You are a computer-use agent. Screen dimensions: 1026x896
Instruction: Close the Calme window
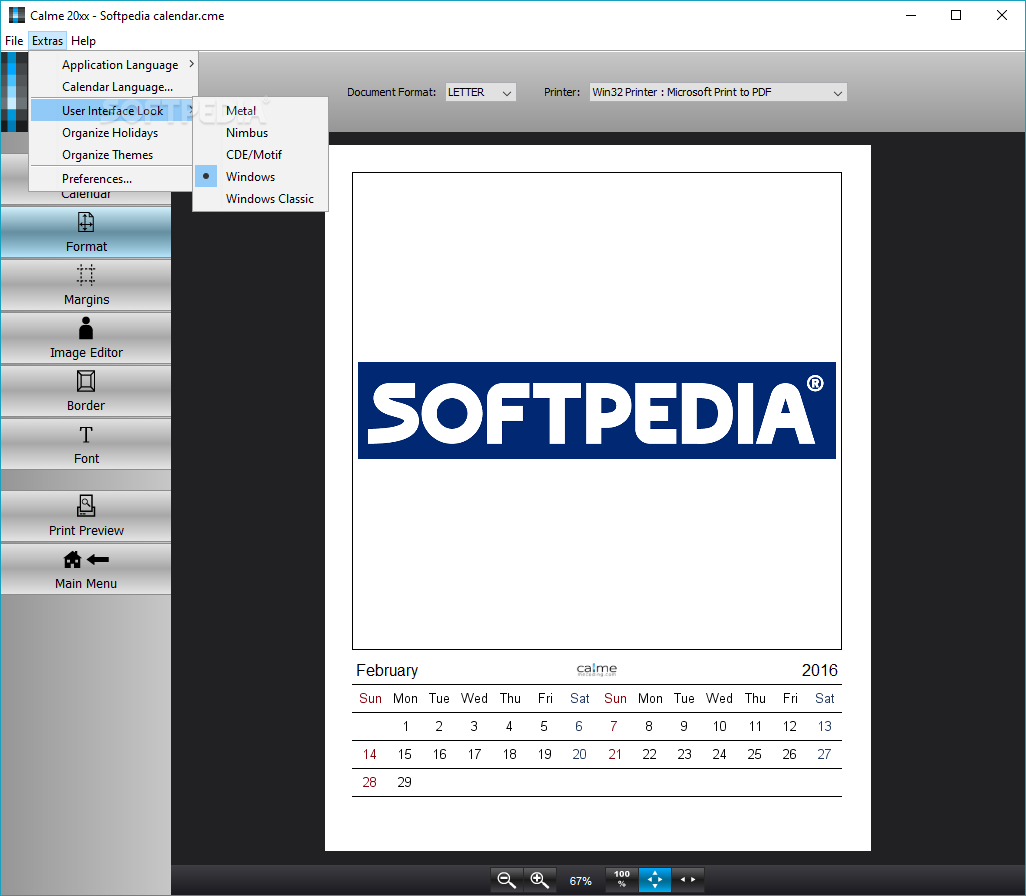[x=1002, y=15]
